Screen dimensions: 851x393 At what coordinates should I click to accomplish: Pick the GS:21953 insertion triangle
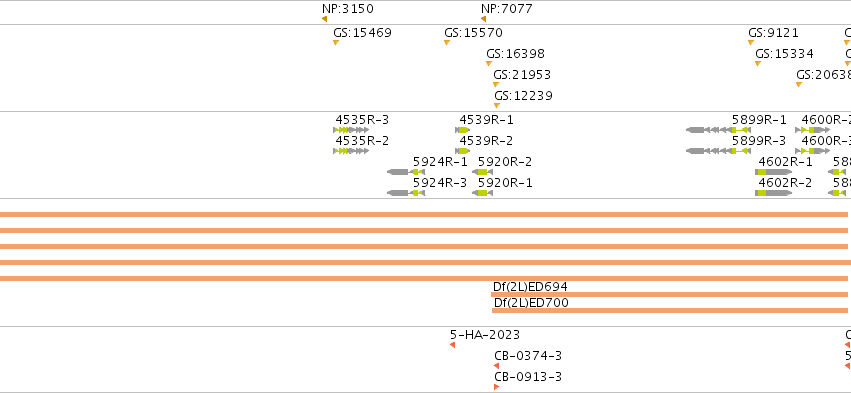(496, 85)
